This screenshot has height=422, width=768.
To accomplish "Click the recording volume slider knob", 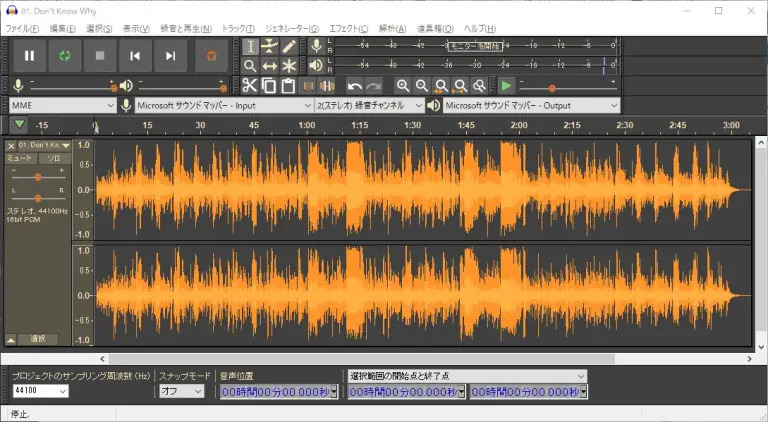I will [x=114, y=88].
